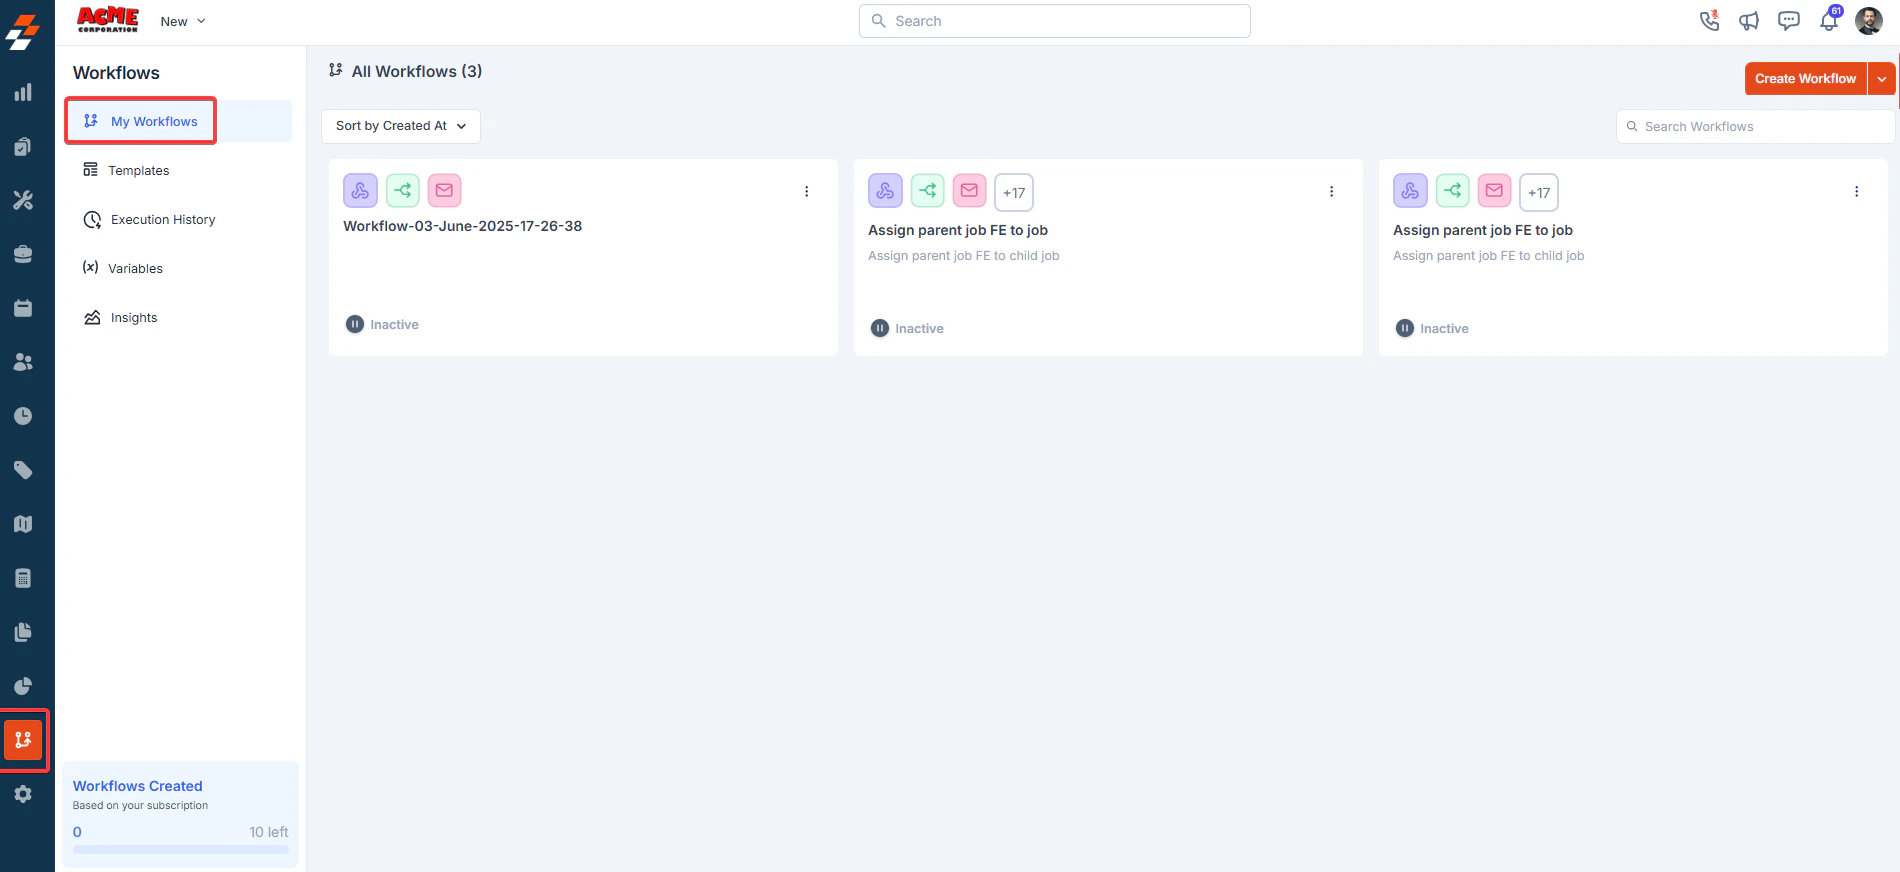The width and height of the screenshot is (1900, 872).
Task: Expand the Create Workflow arrow dropdown
Action: 1882,79
